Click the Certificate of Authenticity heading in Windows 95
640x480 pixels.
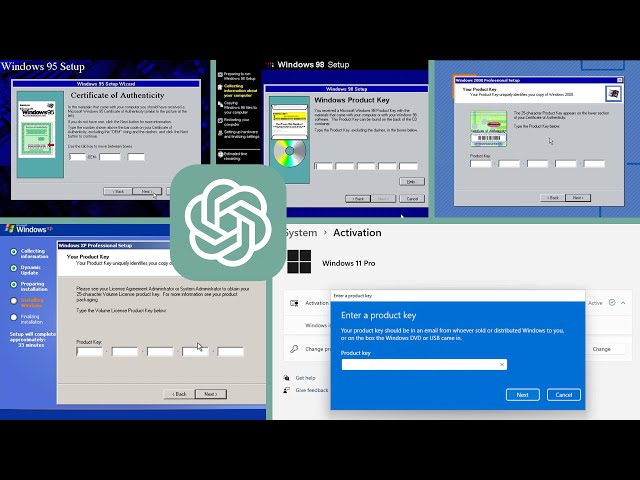[118, 95]
